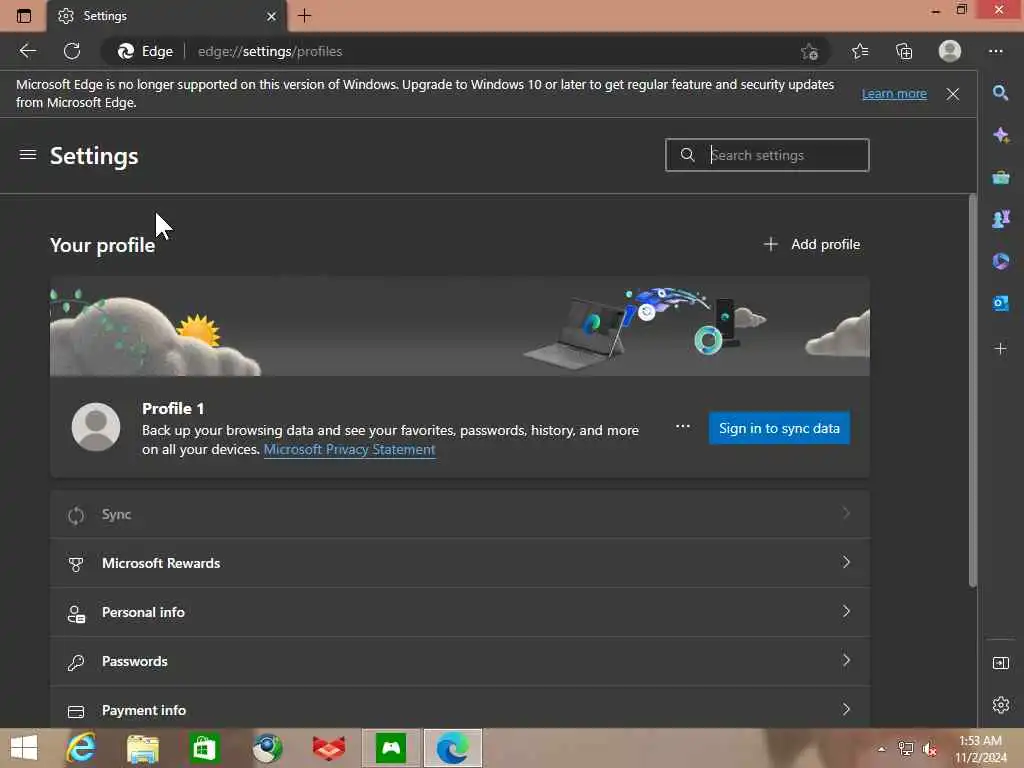This screenshot has width=1024, height=768.
Task: Close the Settings tab
Action: pos(271,16)
